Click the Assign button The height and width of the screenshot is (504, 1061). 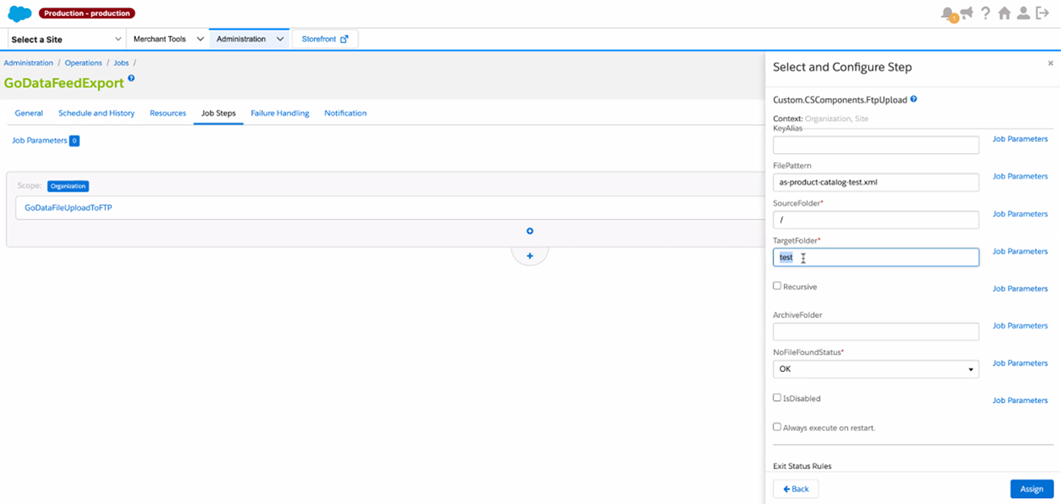(x=1032, y=489)
